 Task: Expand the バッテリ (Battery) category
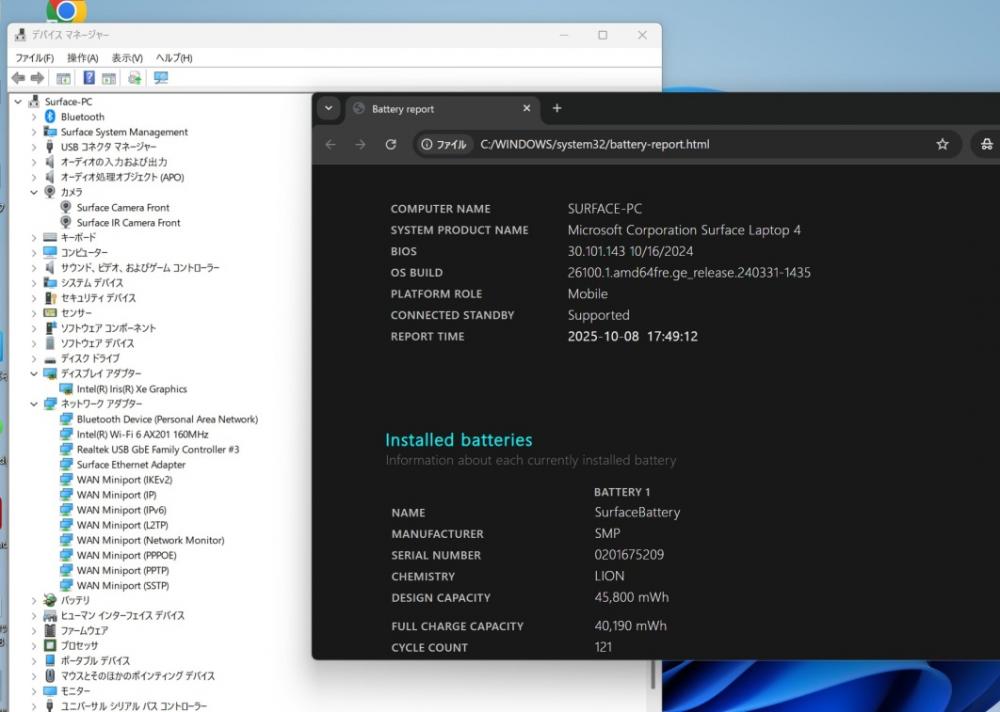coord(34,600)
